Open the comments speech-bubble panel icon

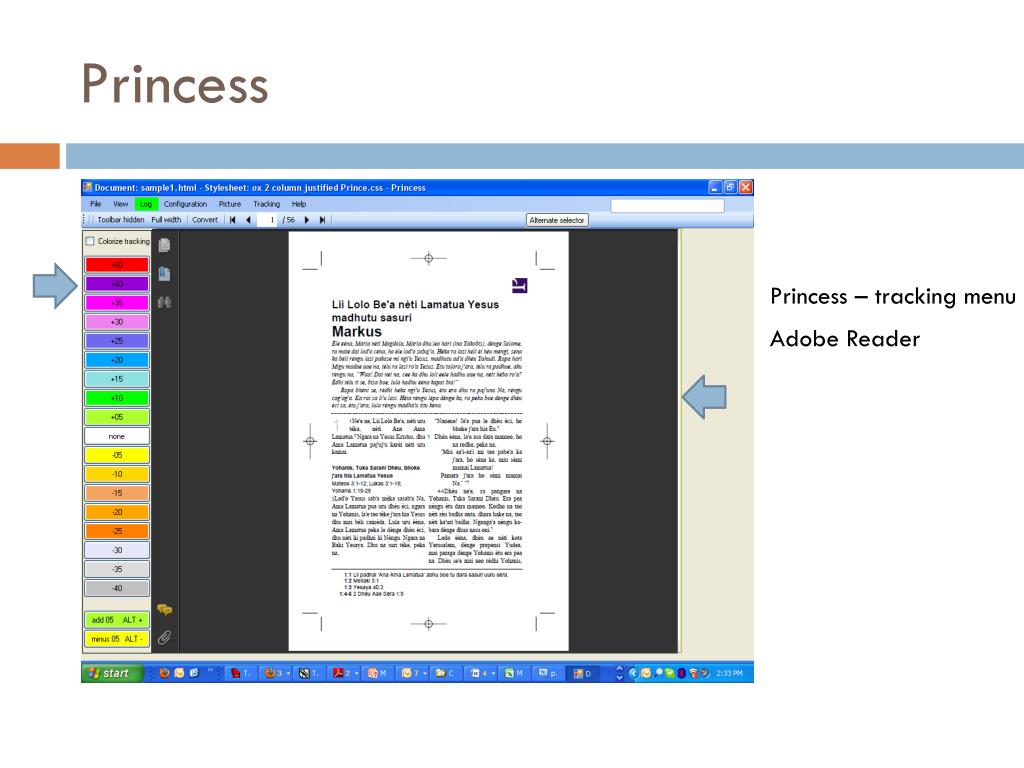[165, 609]
